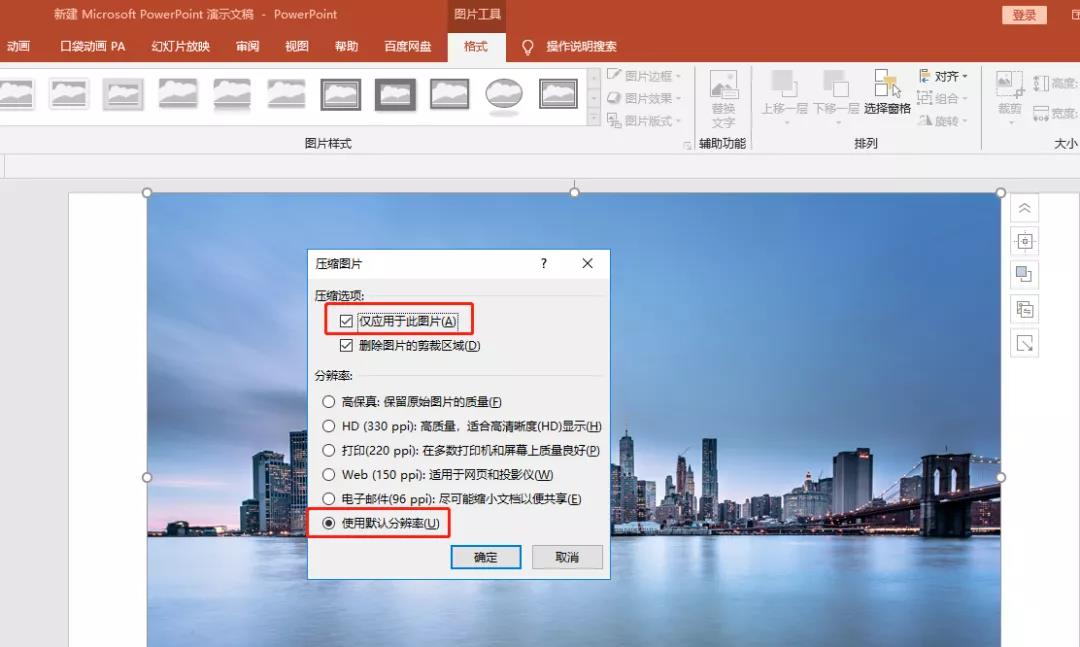Apply thick black frame picture style
Screen dimensions: 1080x647
[x=395, y=94]
